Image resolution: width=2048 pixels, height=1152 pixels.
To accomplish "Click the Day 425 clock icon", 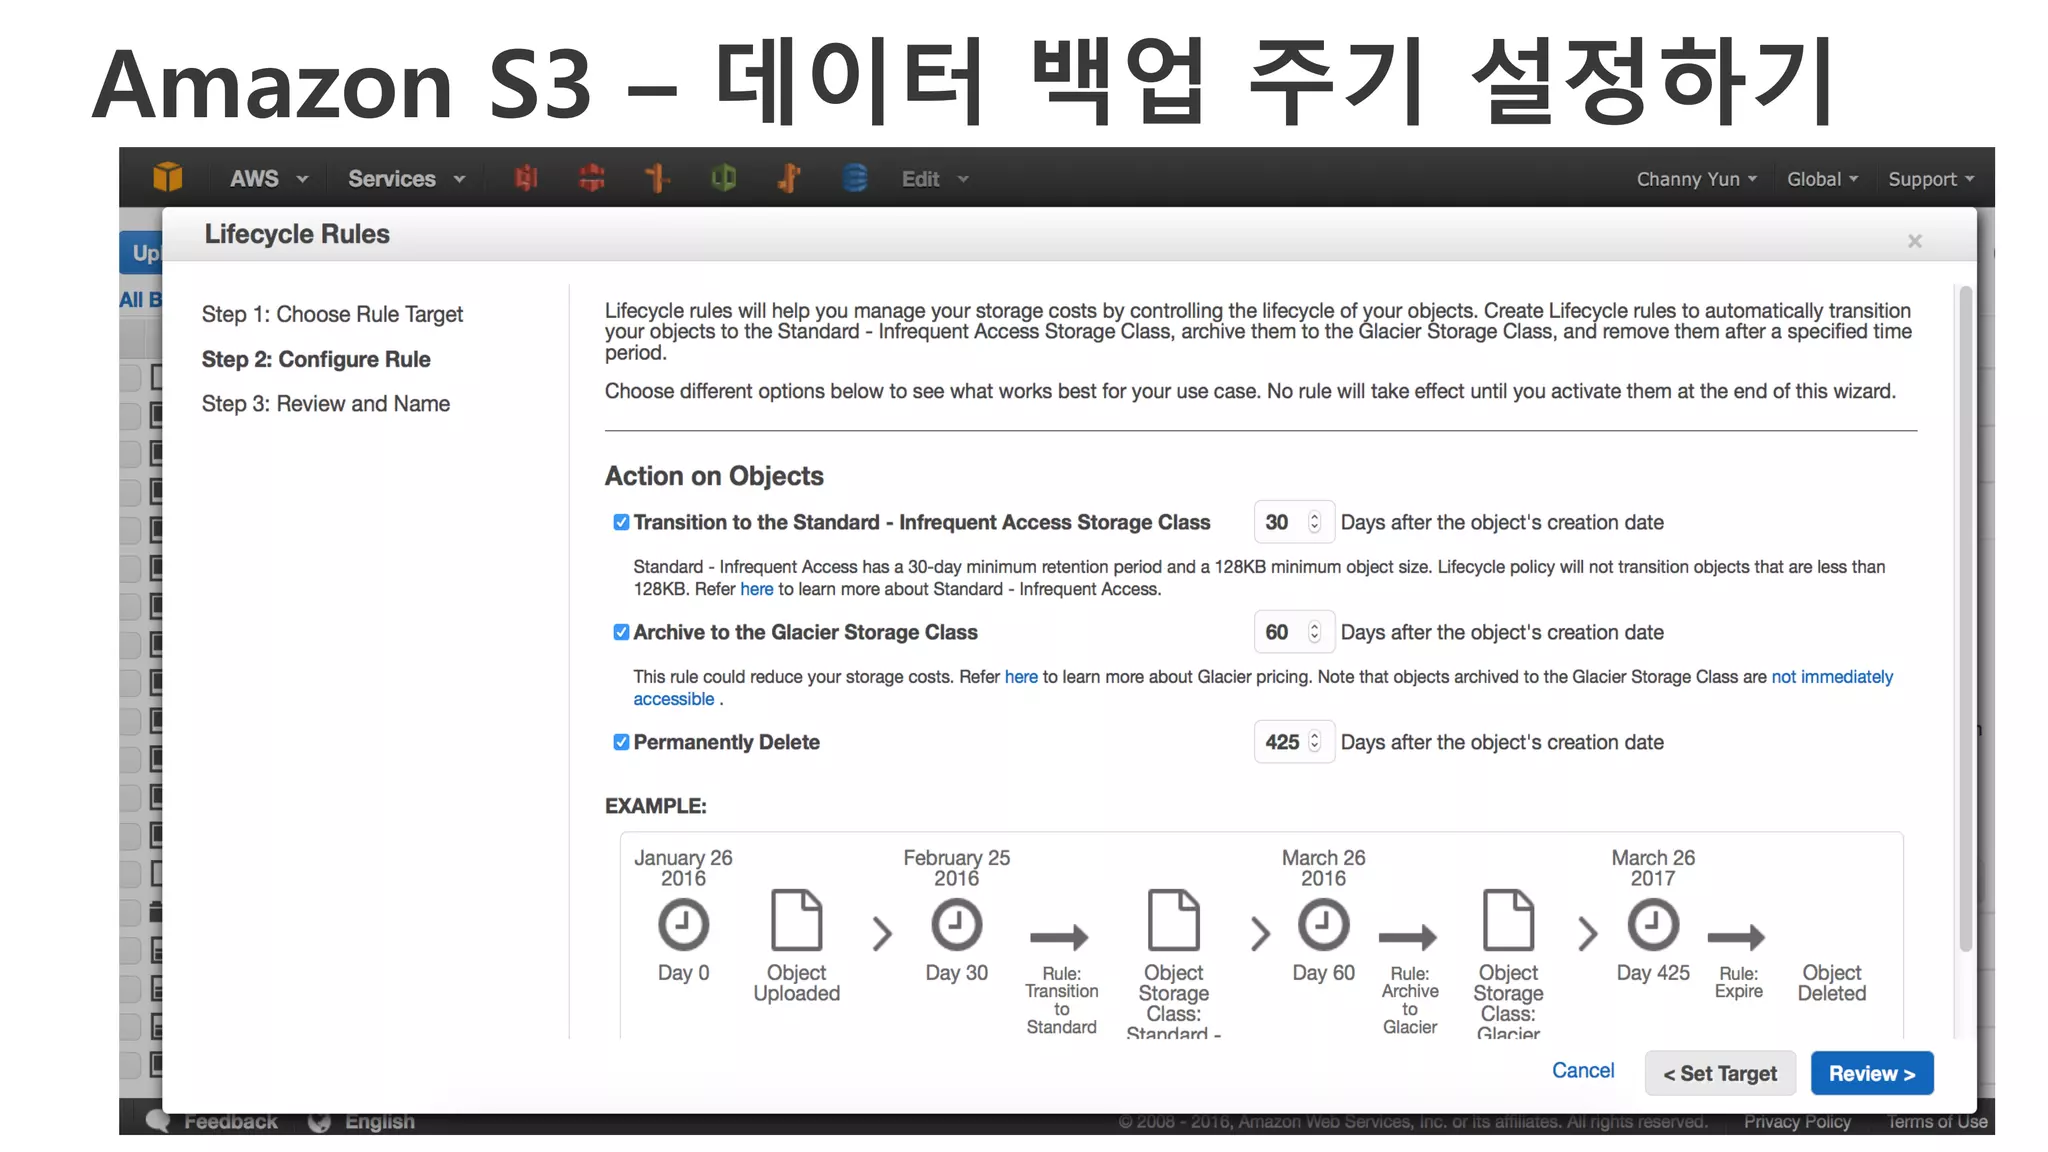I will pyautogui.click(x=1652, y=924).
